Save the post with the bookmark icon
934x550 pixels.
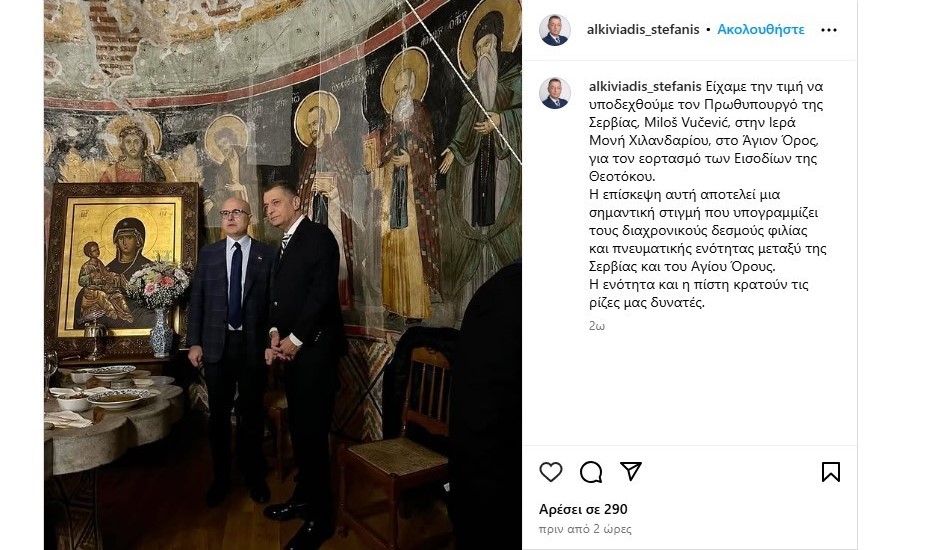[x=830, y=472]
